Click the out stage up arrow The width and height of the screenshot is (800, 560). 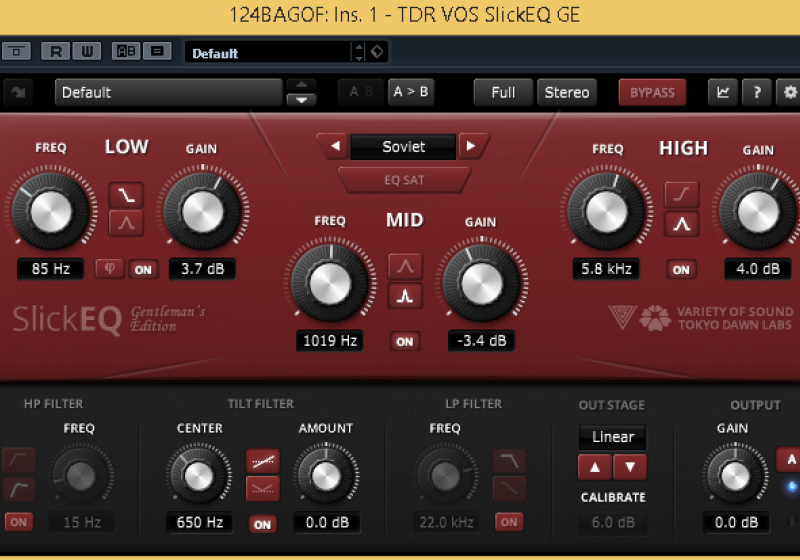click(x=595, y=467)
